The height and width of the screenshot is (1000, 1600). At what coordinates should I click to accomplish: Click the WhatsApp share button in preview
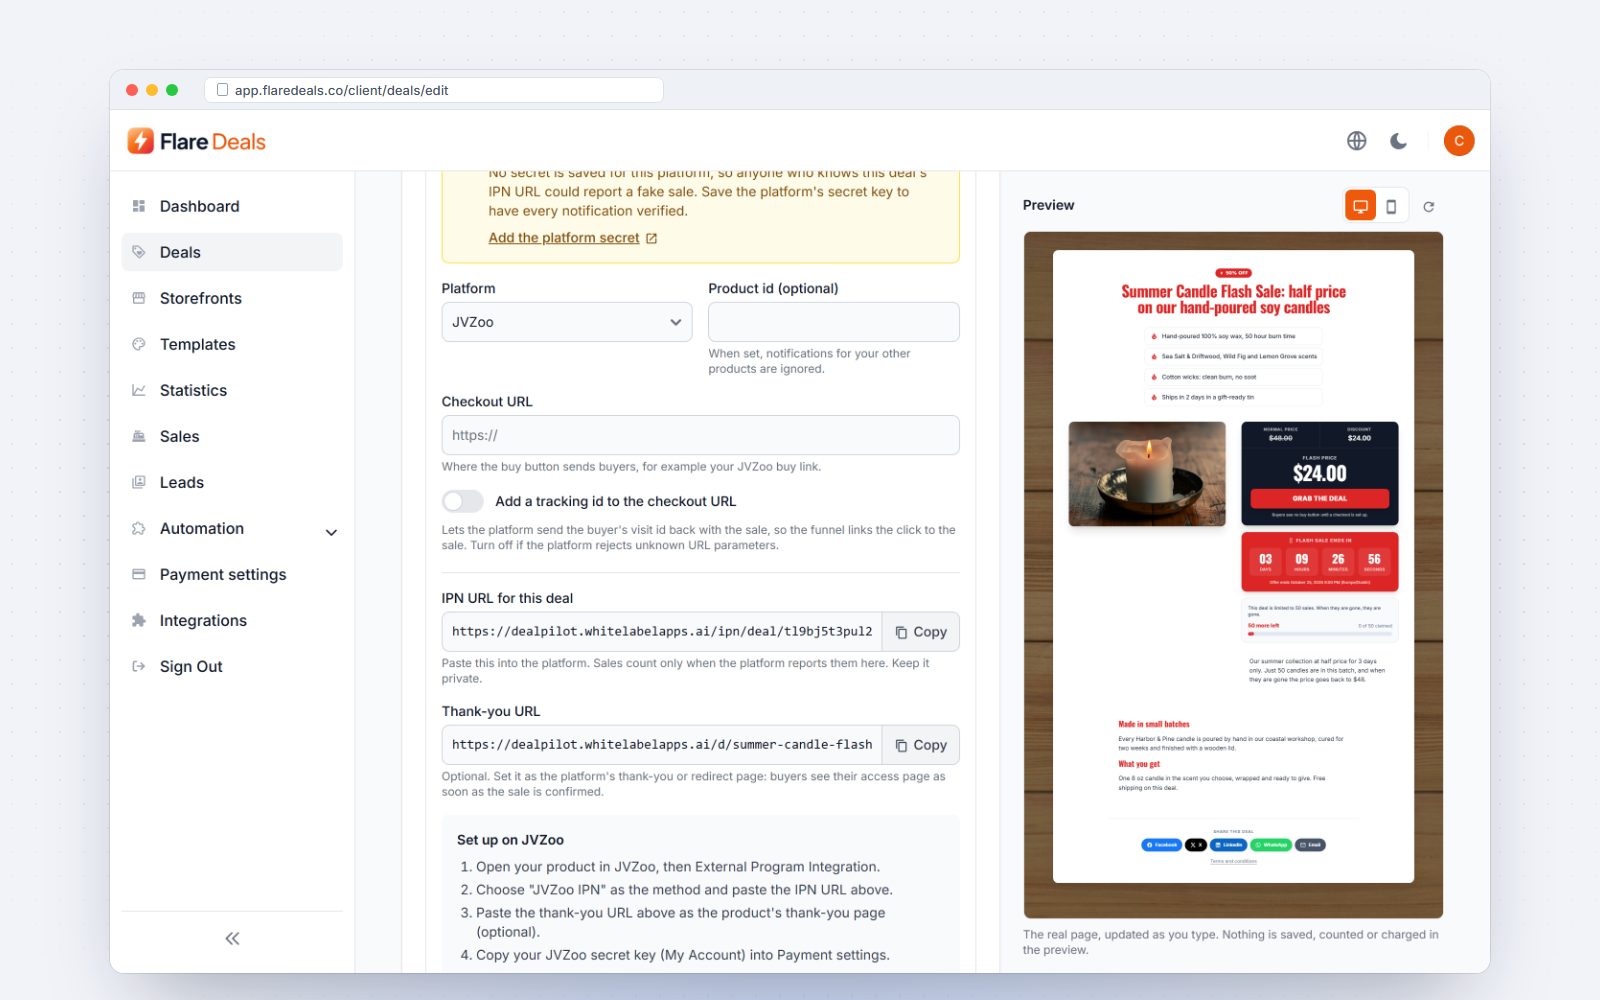1271,845
